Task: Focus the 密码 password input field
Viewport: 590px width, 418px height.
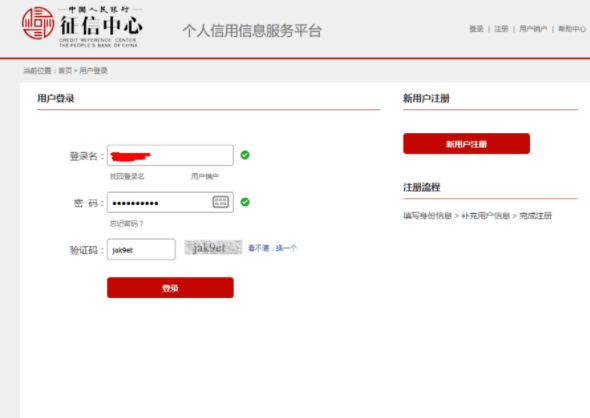Action: click(170, 202)
